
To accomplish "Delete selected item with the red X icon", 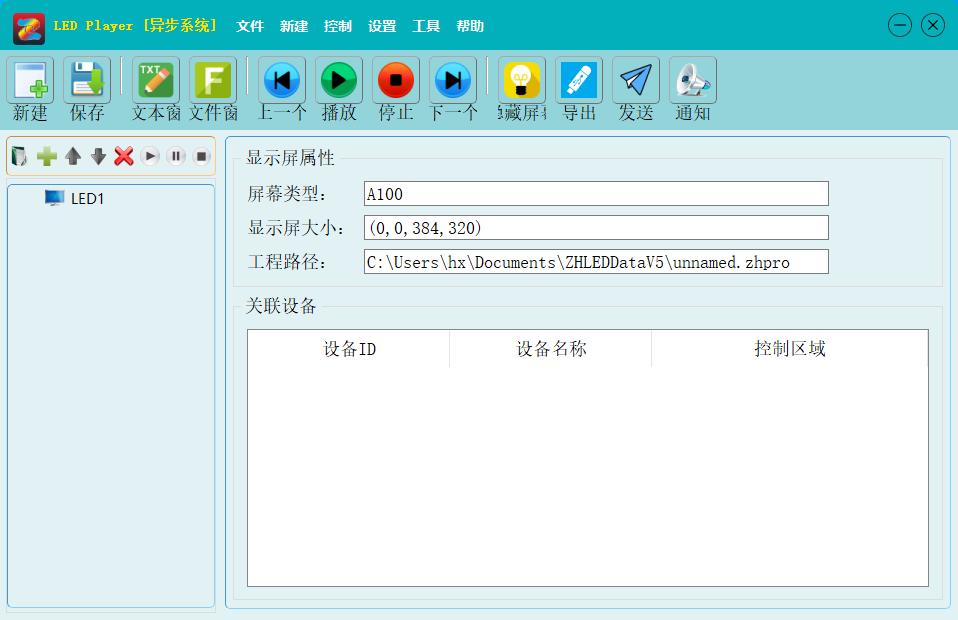I will (x=125, y=156).
